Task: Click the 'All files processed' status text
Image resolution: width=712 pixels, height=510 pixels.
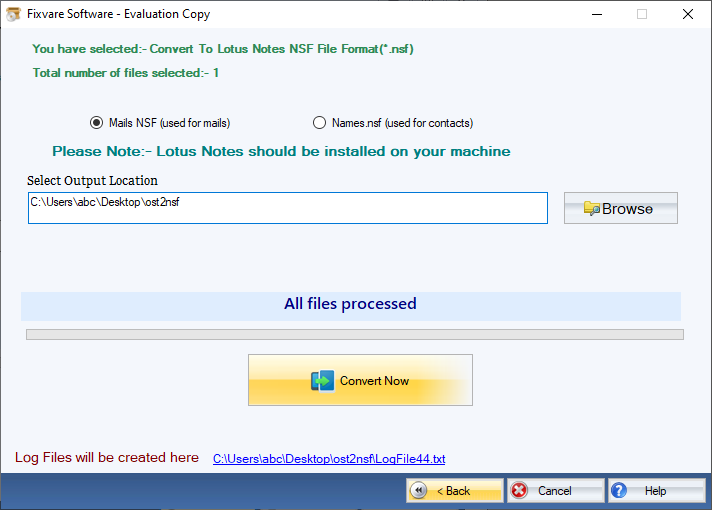Action: coord(350,303)
